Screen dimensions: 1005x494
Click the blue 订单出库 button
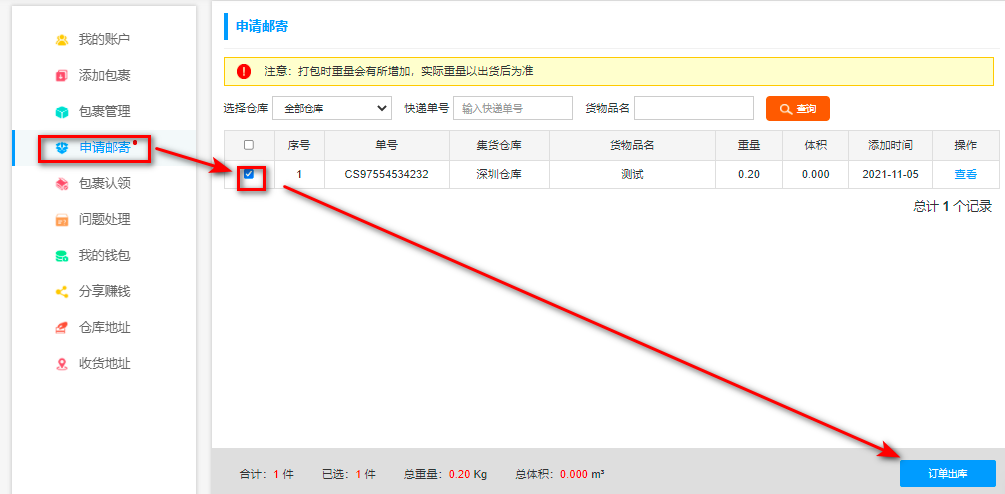[x=947, y=473]
